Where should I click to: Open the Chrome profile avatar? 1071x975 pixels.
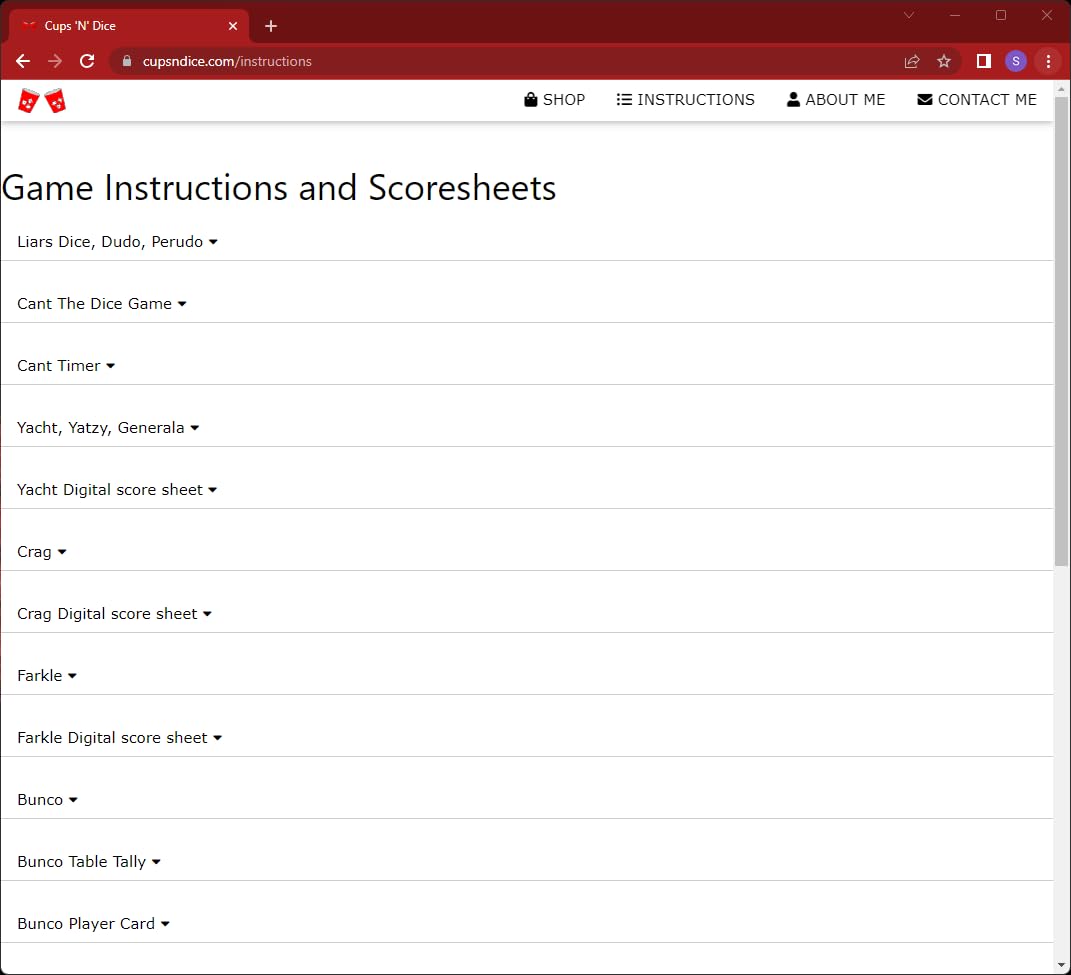tap(1015, 61)
